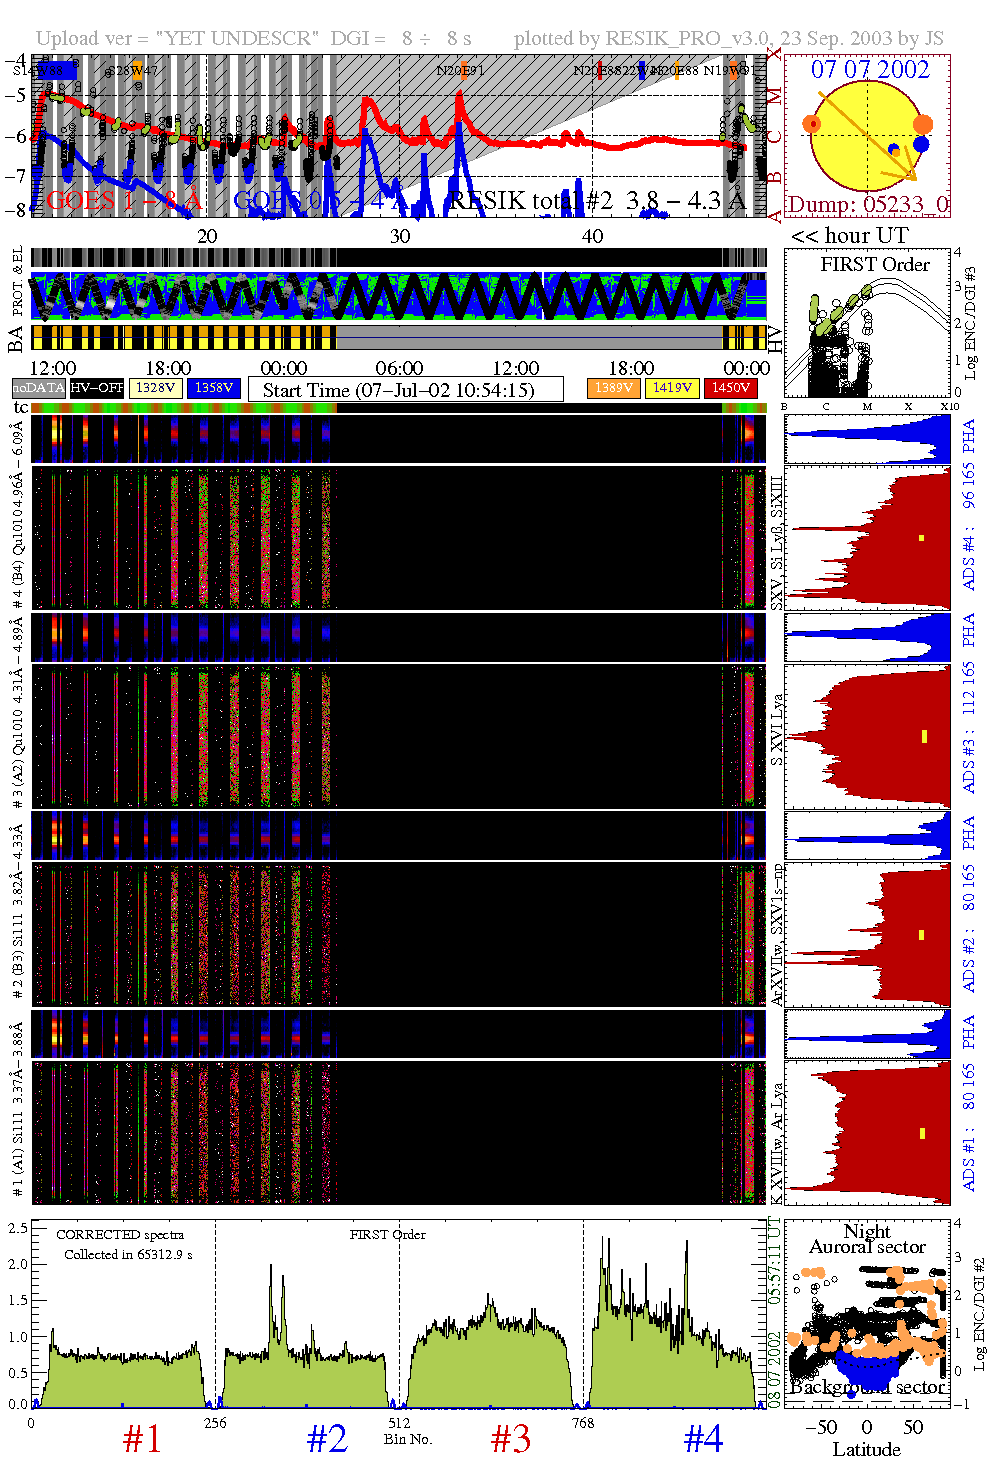Select channel #4 label below the spectrum
Screen dimensions: 1004x1477
click(x=703, y=1439)
